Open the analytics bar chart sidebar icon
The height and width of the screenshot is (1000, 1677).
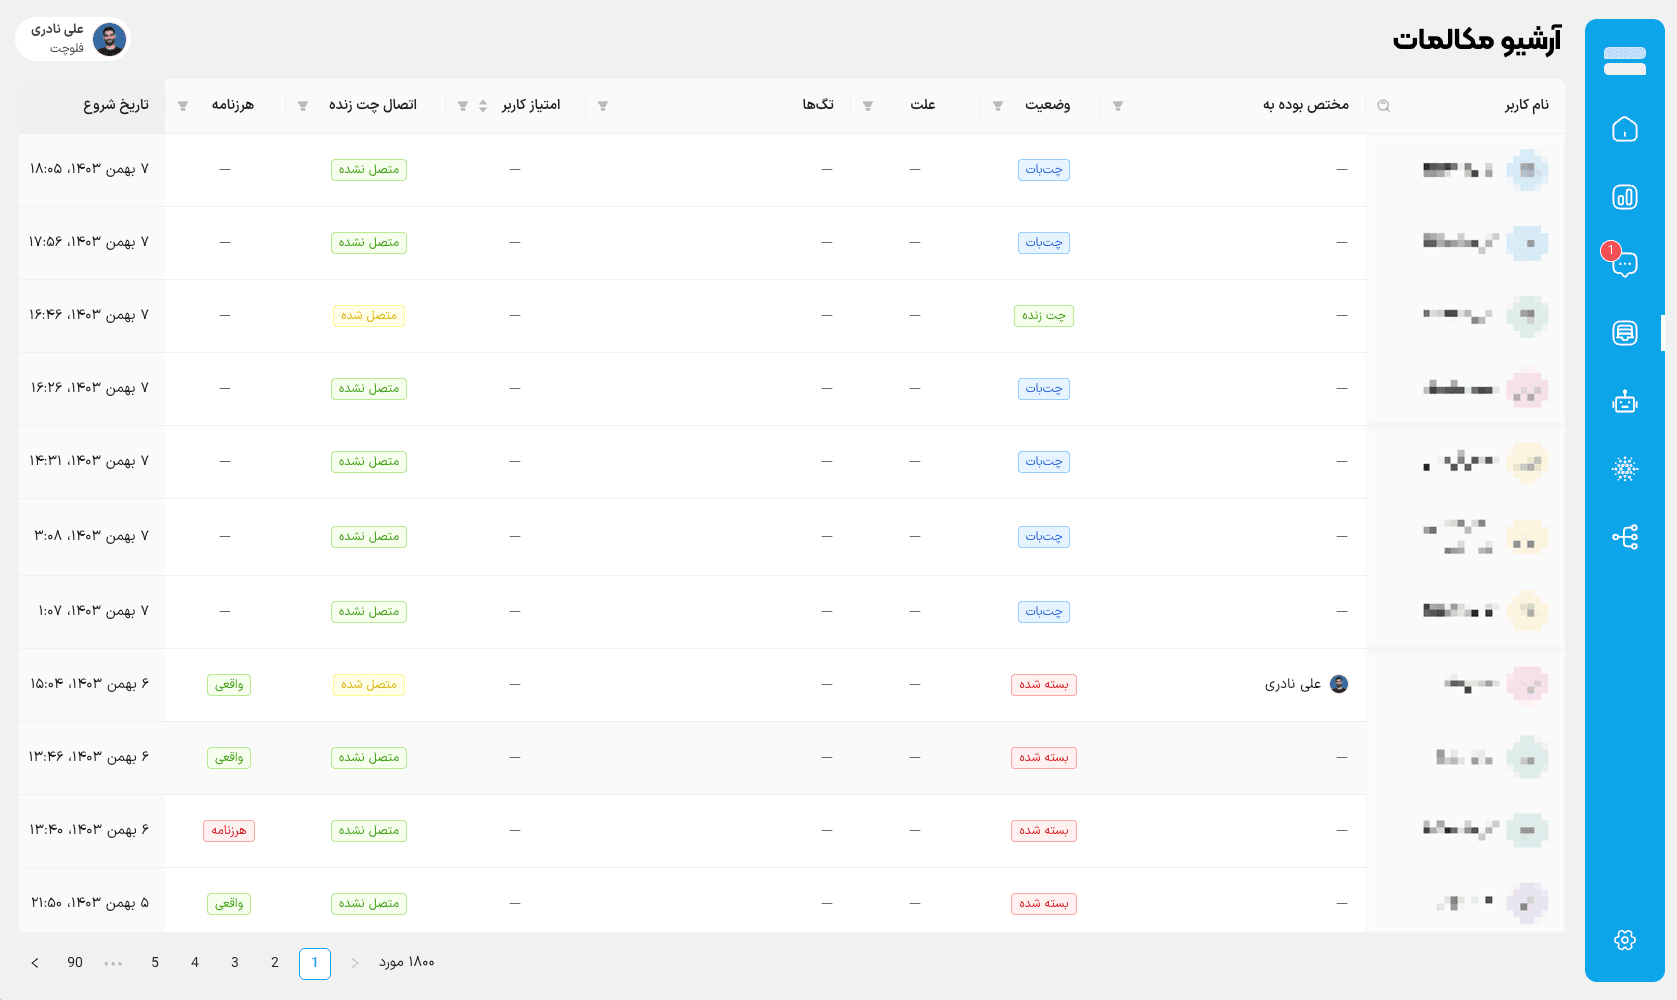click(1624, 197)
